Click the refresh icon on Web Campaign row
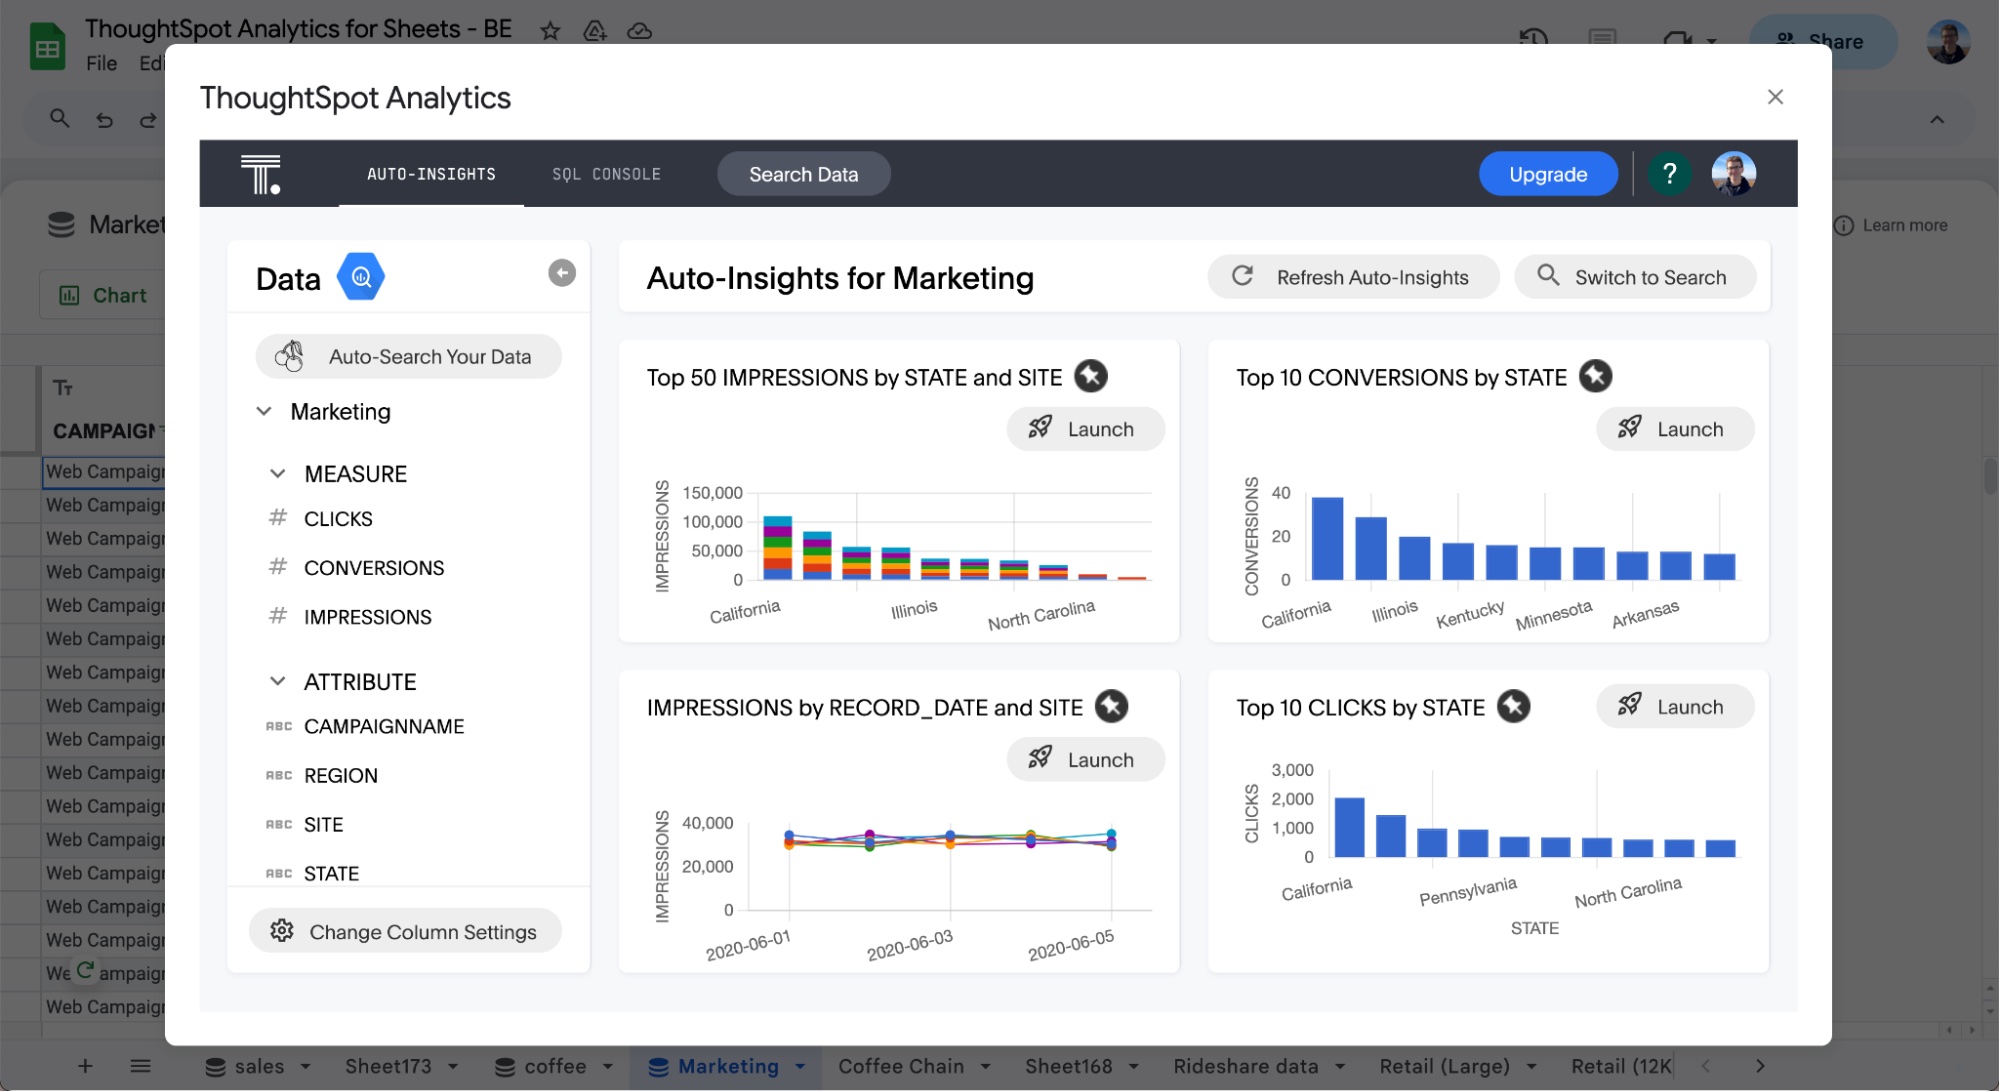Screen dimensions: 1999x1092 point(85,969)
